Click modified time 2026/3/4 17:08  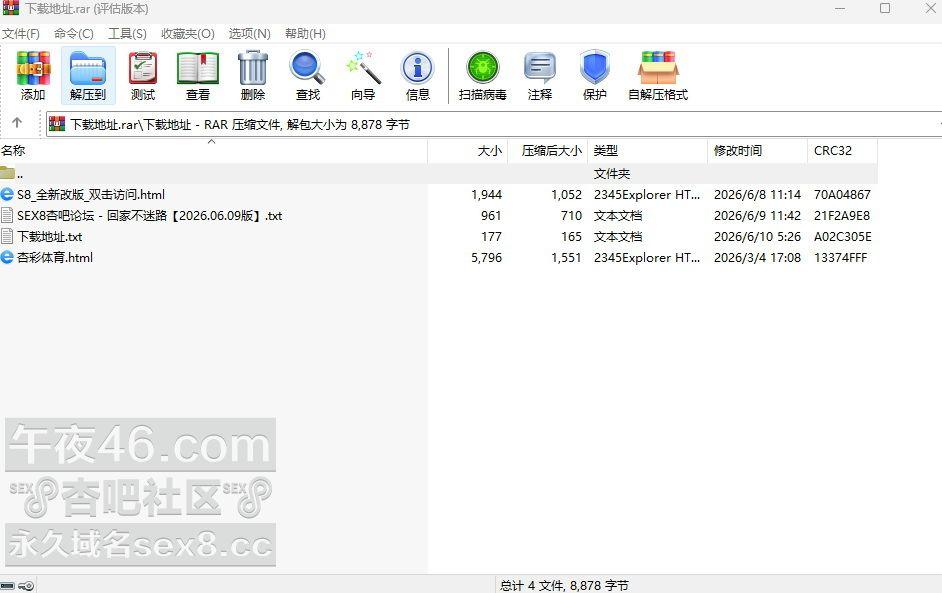757,258
